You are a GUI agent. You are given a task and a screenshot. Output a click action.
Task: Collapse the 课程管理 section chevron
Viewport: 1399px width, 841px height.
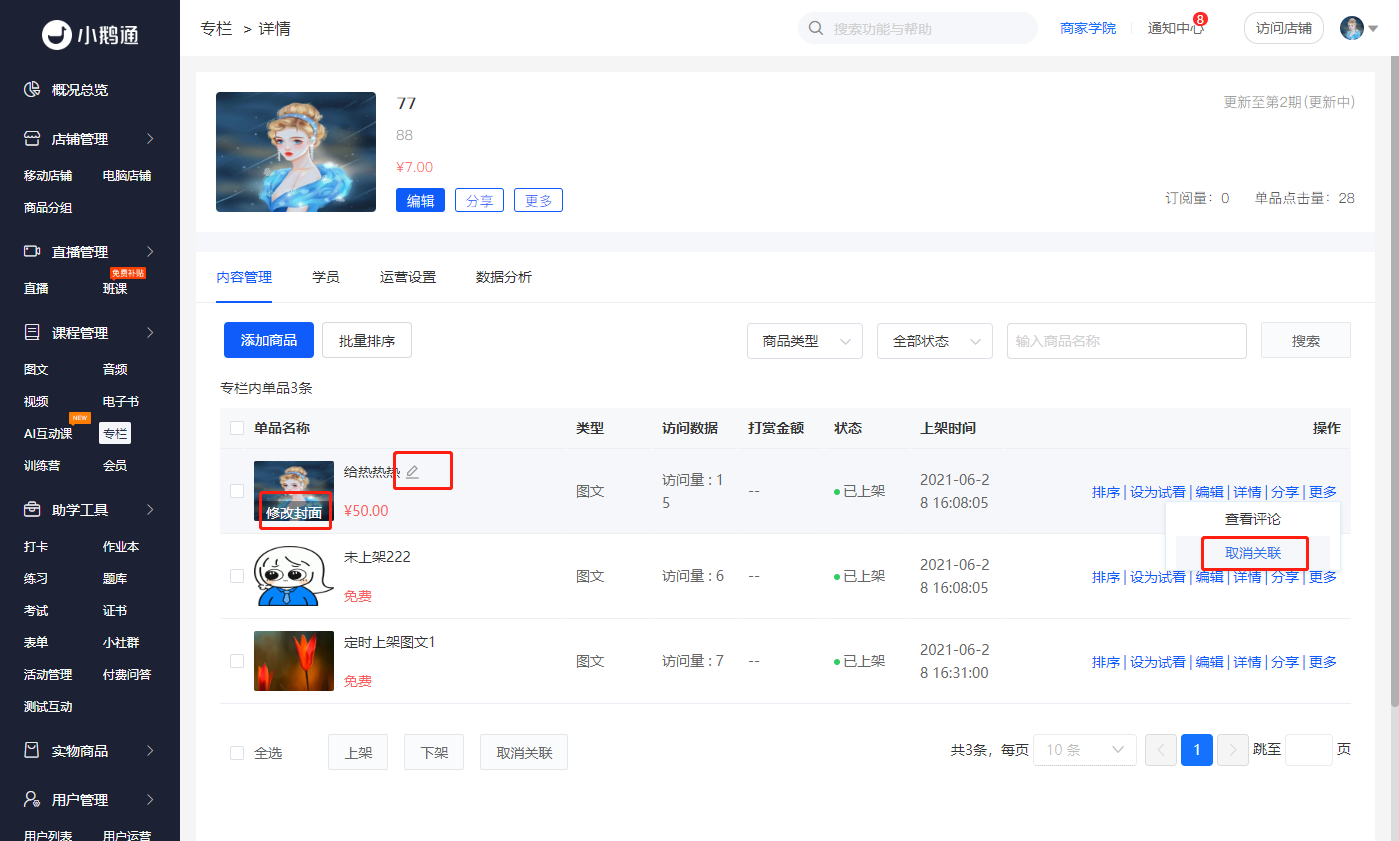(150, 333)
